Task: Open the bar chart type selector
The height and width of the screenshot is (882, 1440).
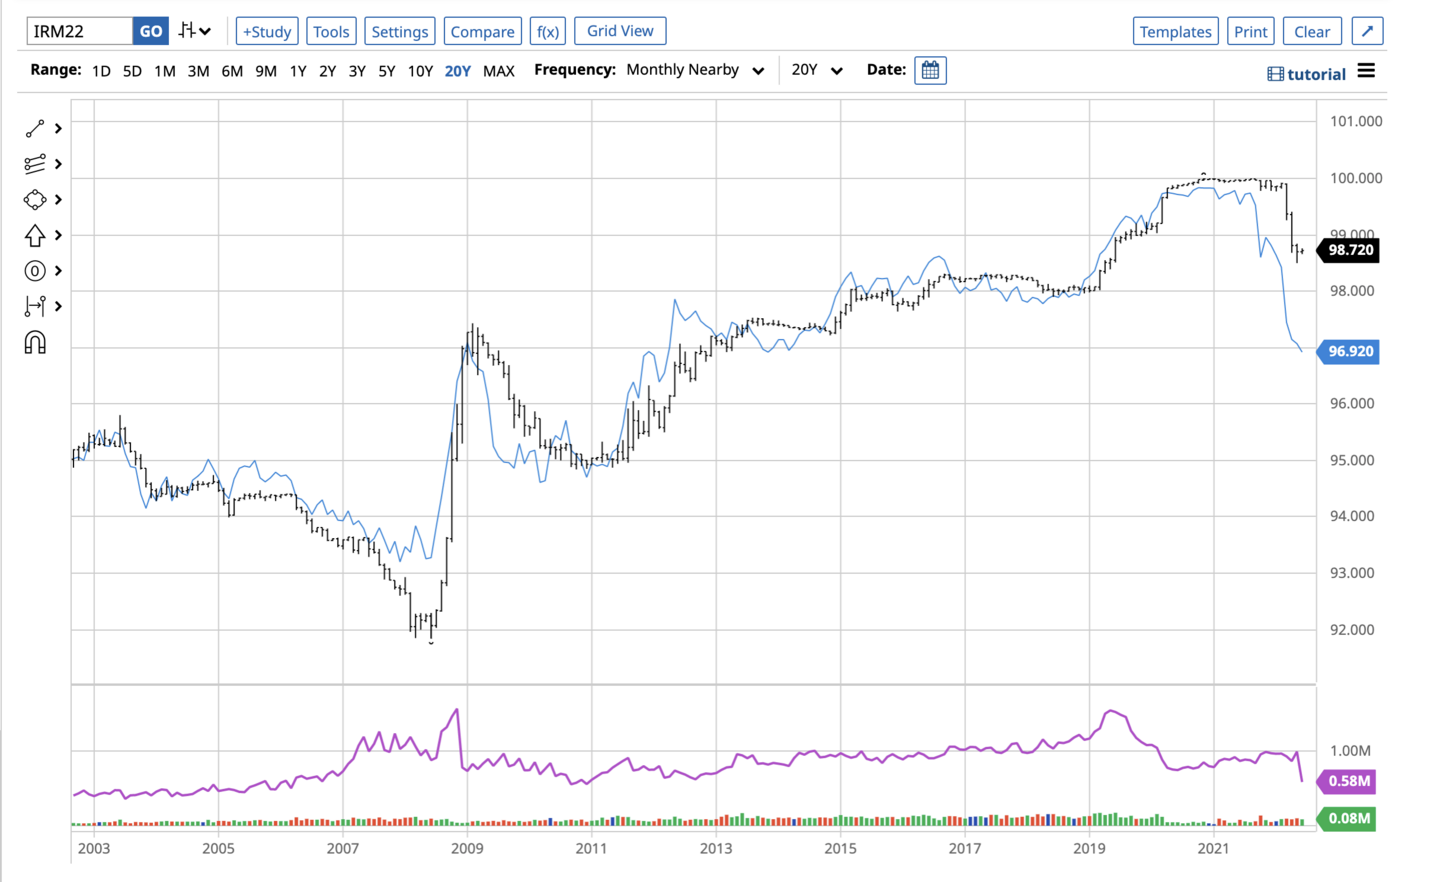Action: 195,31
